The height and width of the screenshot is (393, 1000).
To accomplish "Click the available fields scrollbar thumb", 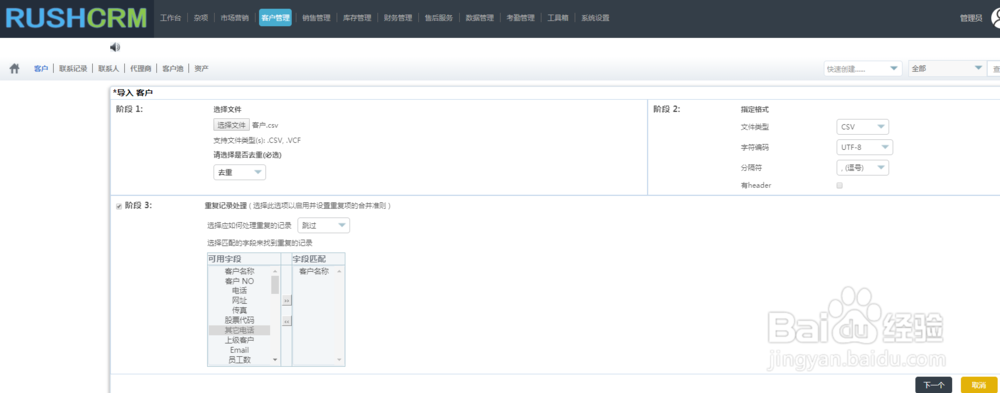I will (x=275, y=285).
